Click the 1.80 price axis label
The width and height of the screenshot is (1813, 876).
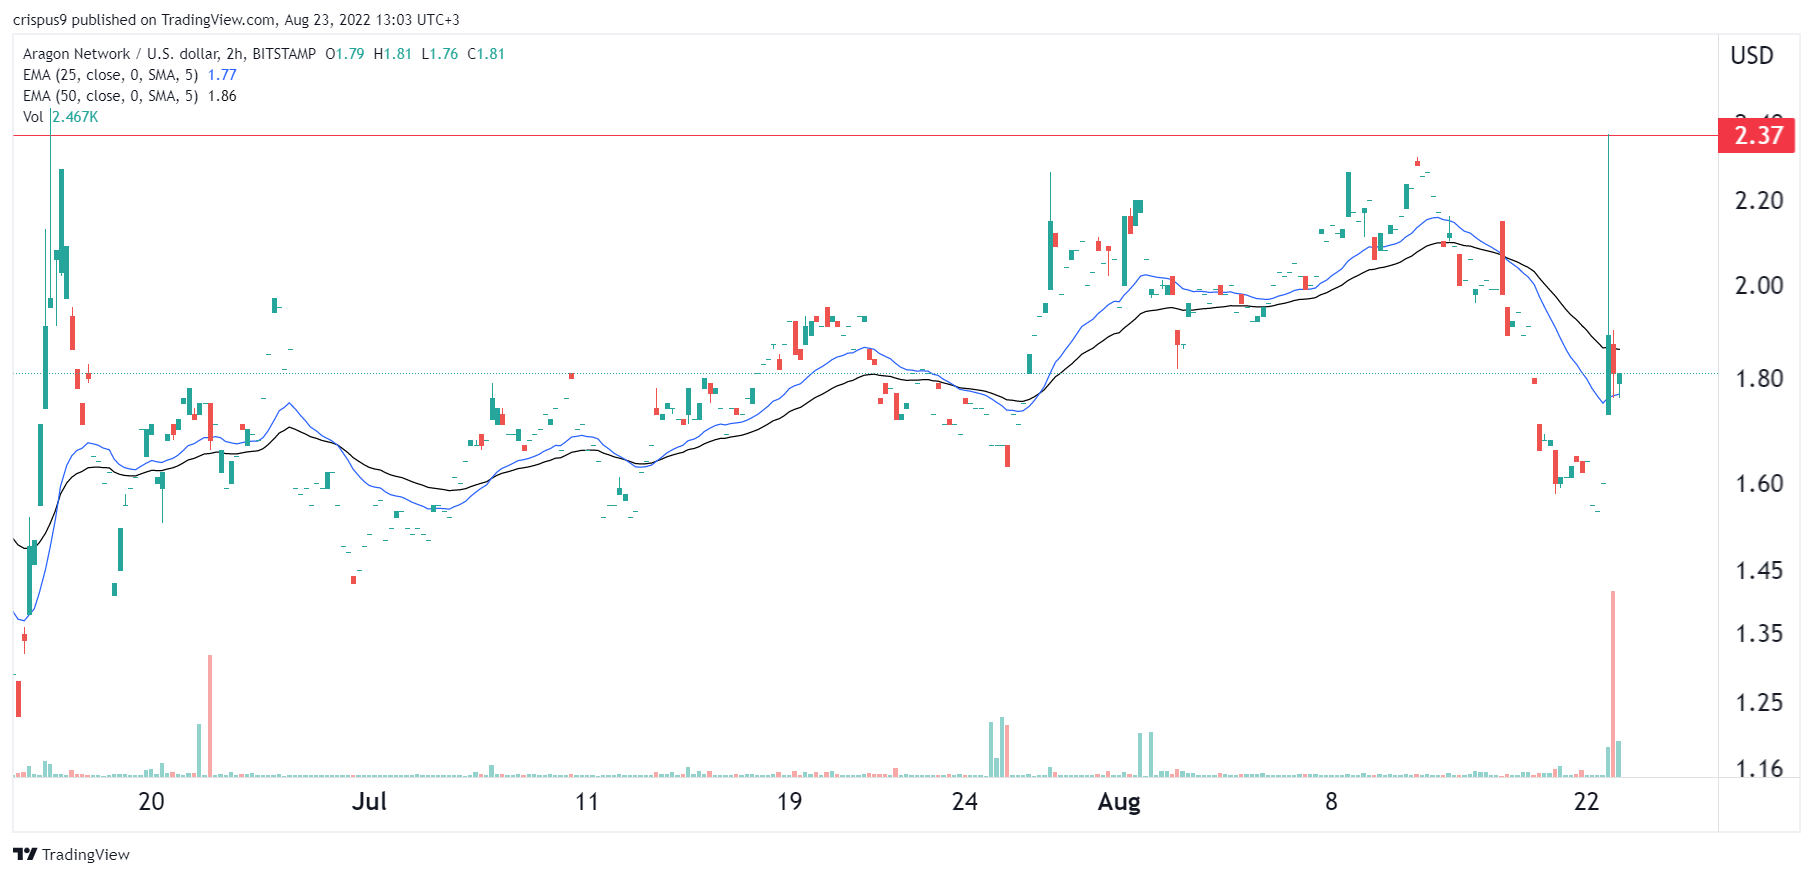[1758, 379]
